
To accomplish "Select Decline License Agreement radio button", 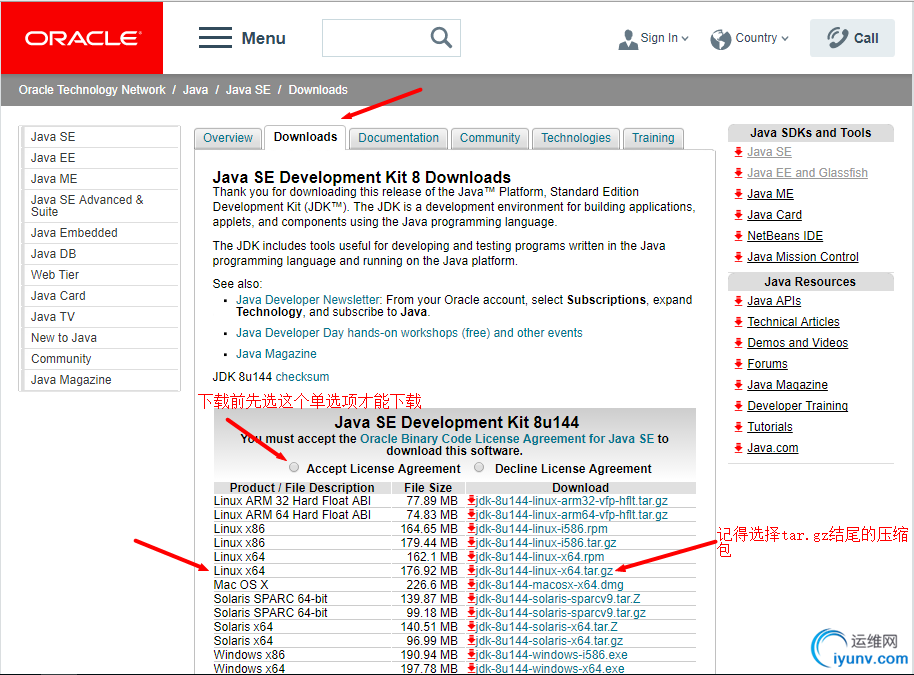I will point(479,467).
